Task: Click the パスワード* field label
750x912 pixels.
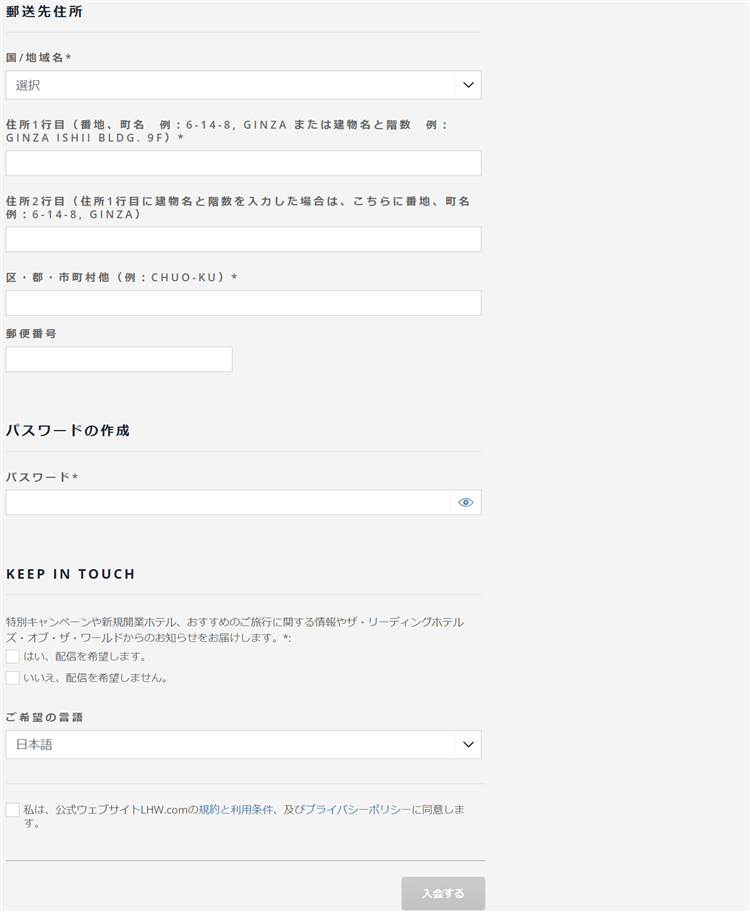Action: pos(42,478)
